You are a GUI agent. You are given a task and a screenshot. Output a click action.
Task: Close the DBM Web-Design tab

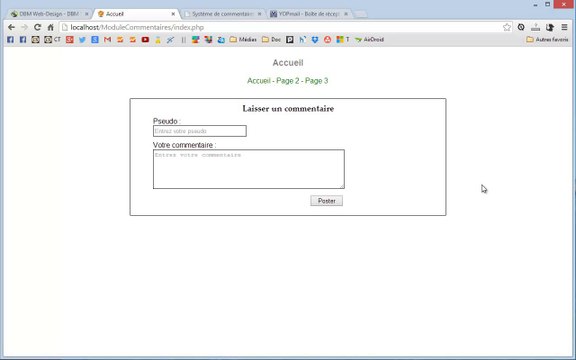[x=87, y=14]
